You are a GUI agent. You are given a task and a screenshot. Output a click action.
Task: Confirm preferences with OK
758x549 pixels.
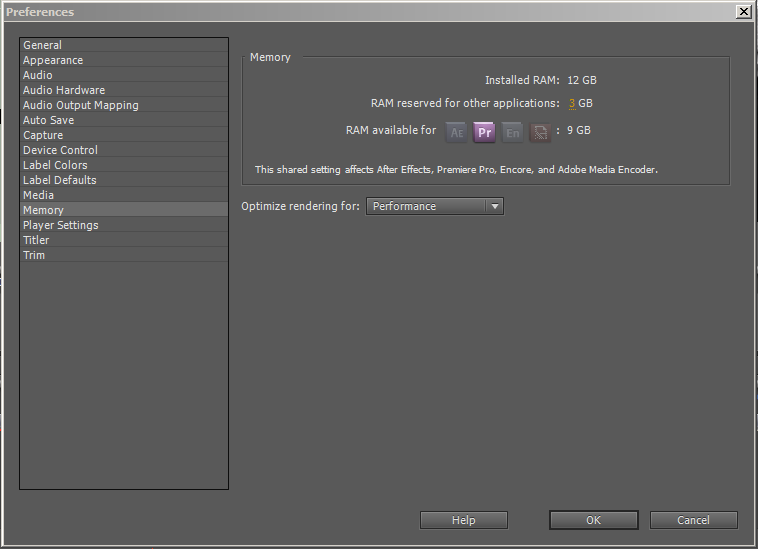[594, 520]
